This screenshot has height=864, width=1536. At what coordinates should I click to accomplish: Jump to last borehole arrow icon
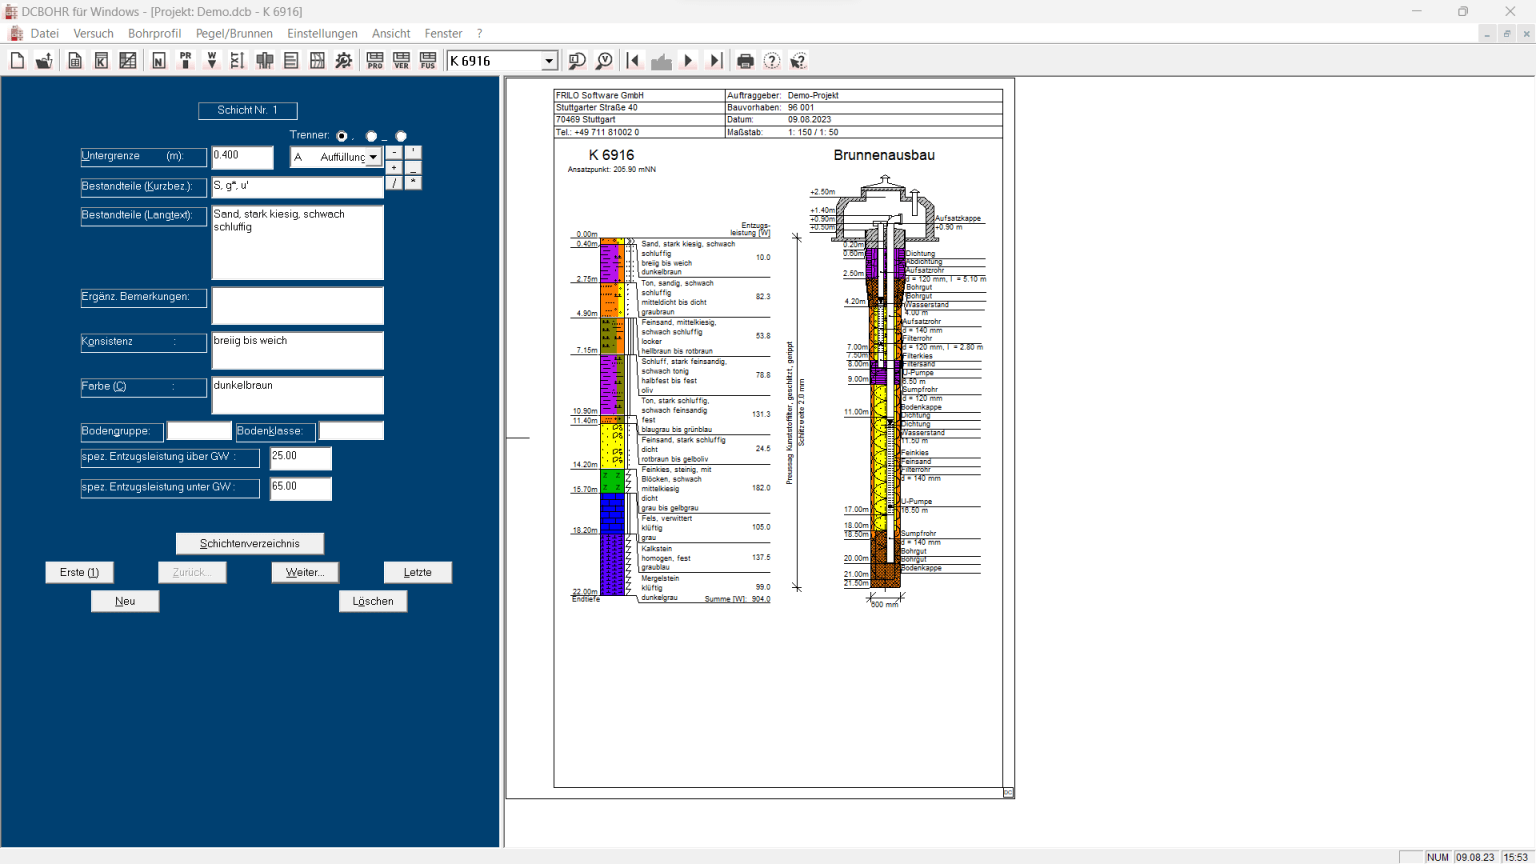pos(716,61)
